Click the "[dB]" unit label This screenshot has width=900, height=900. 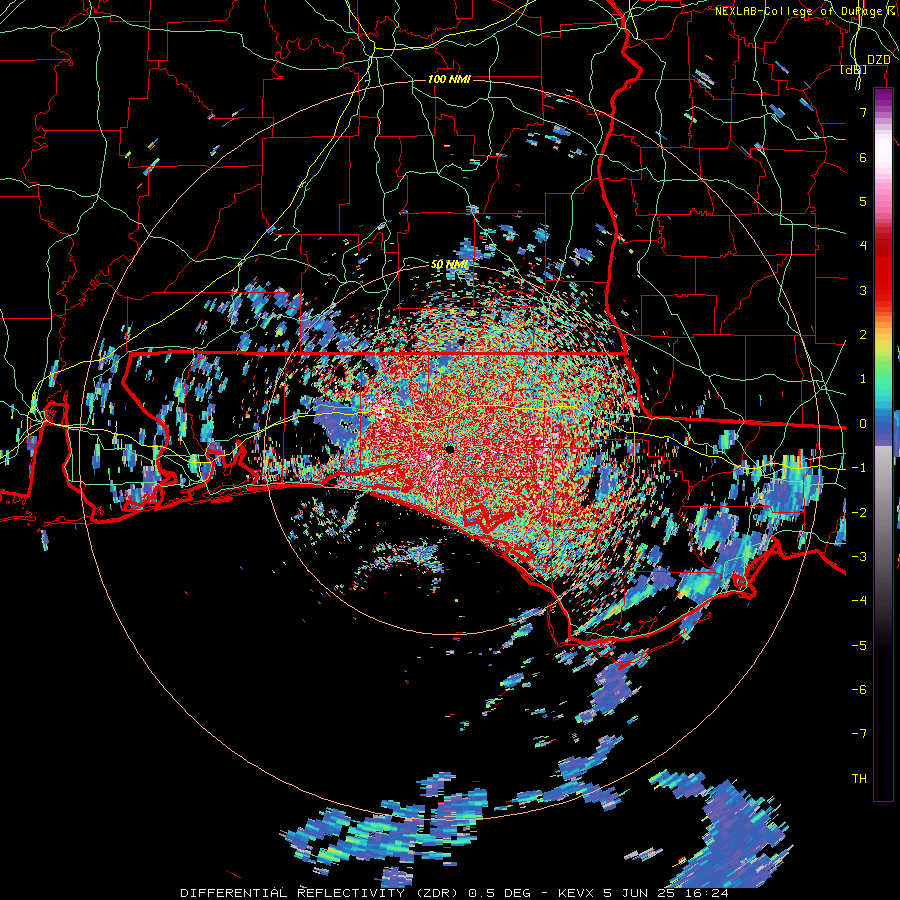pos(854,70)
